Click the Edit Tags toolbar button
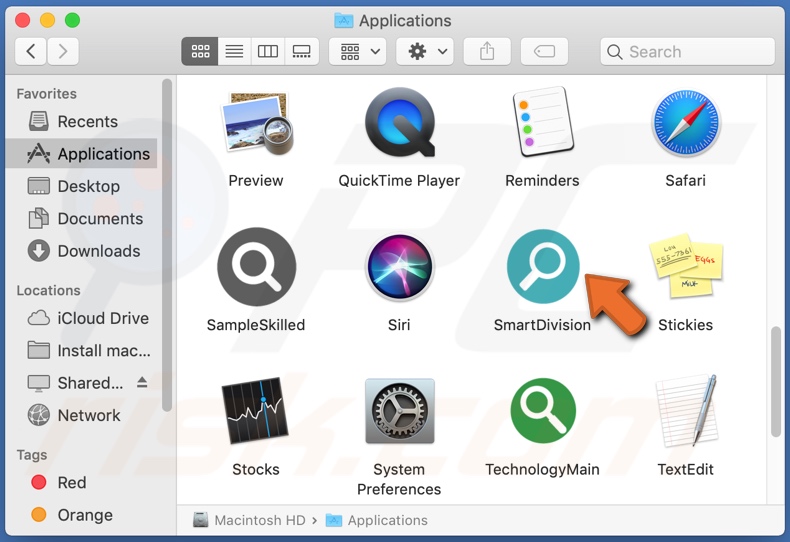Screen dimensions: 790x542 point(544,51)
